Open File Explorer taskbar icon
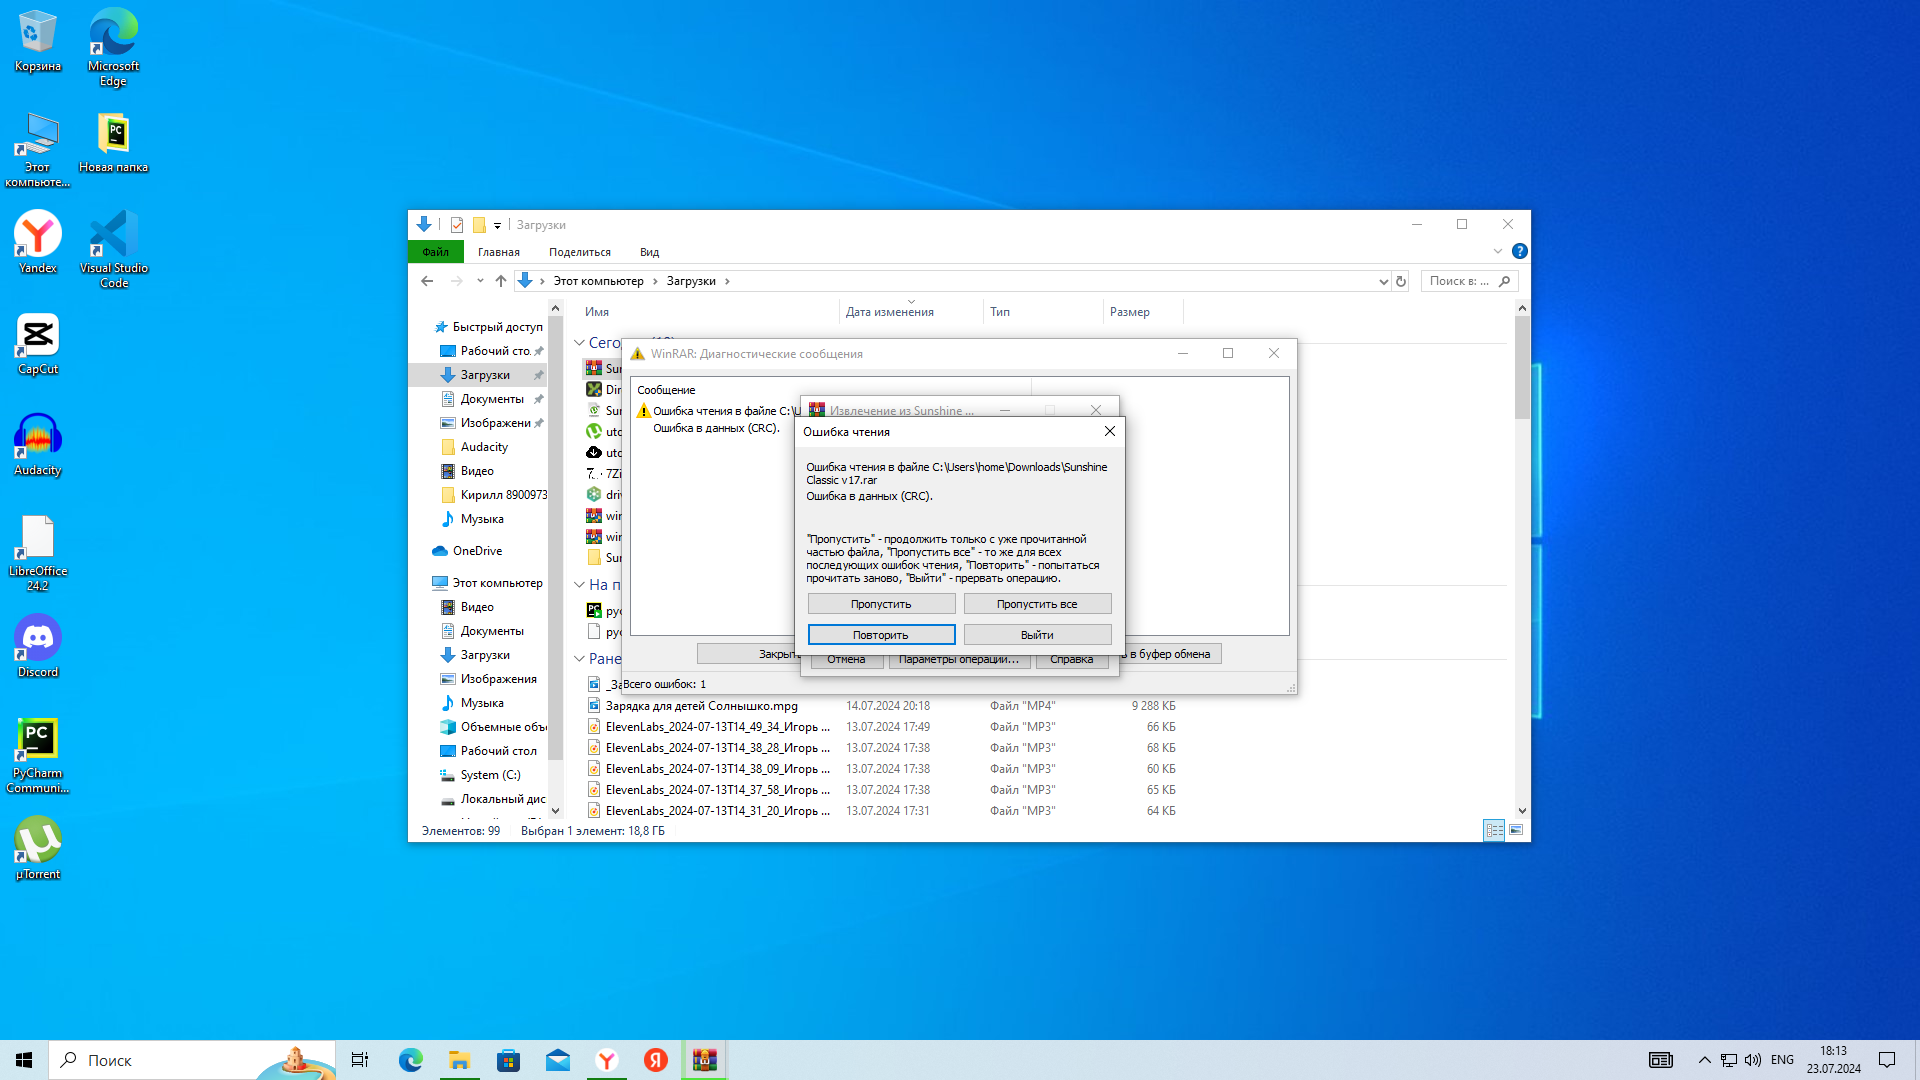Screen dimensions: 1920x1080 [x=460, y=1060]
